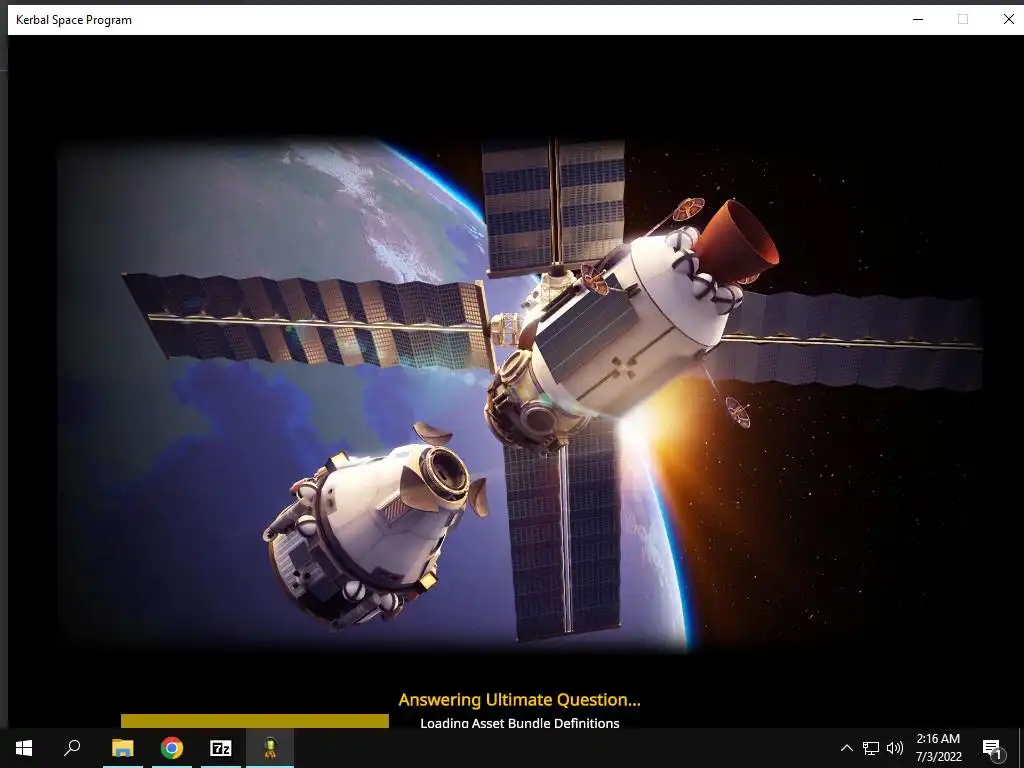Screen dimensions: 1024x768
Task: Open the Windows Start menu
Action: pos(24,748)
